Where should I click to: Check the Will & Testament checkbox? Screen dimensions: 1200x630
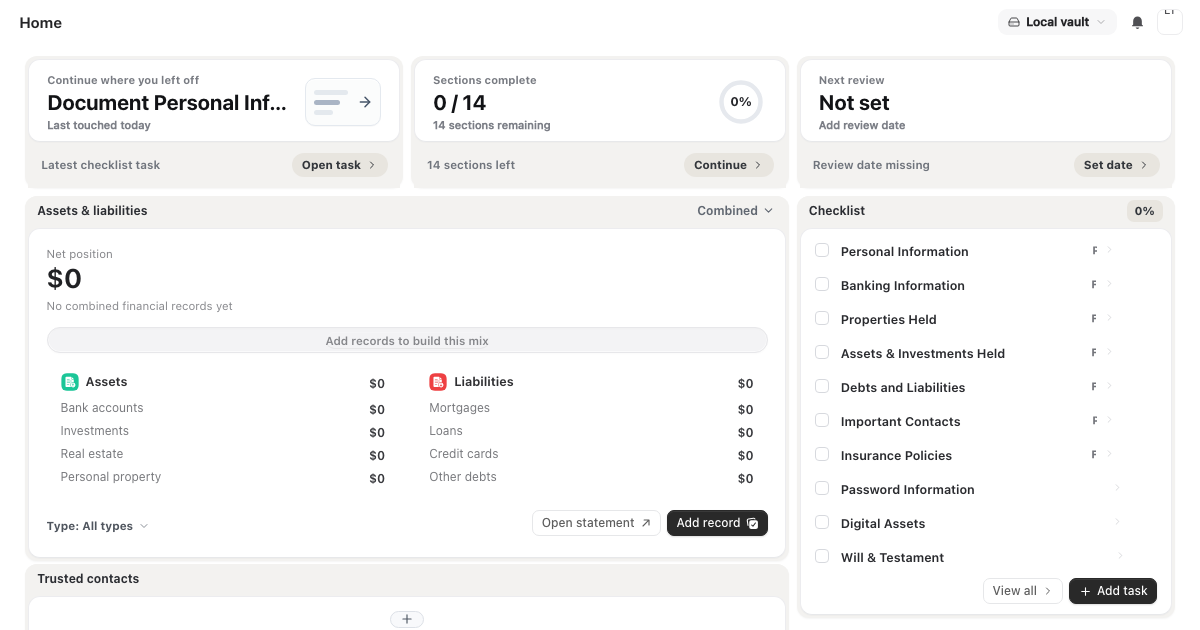[x=822, y=557]
